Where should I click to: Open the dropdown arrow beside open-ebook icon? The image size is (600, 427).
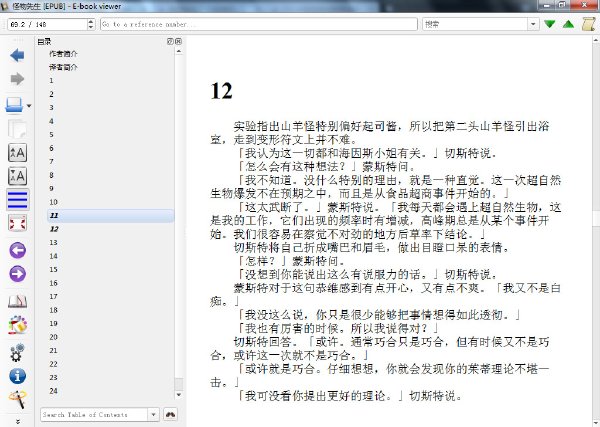(29, 106)
